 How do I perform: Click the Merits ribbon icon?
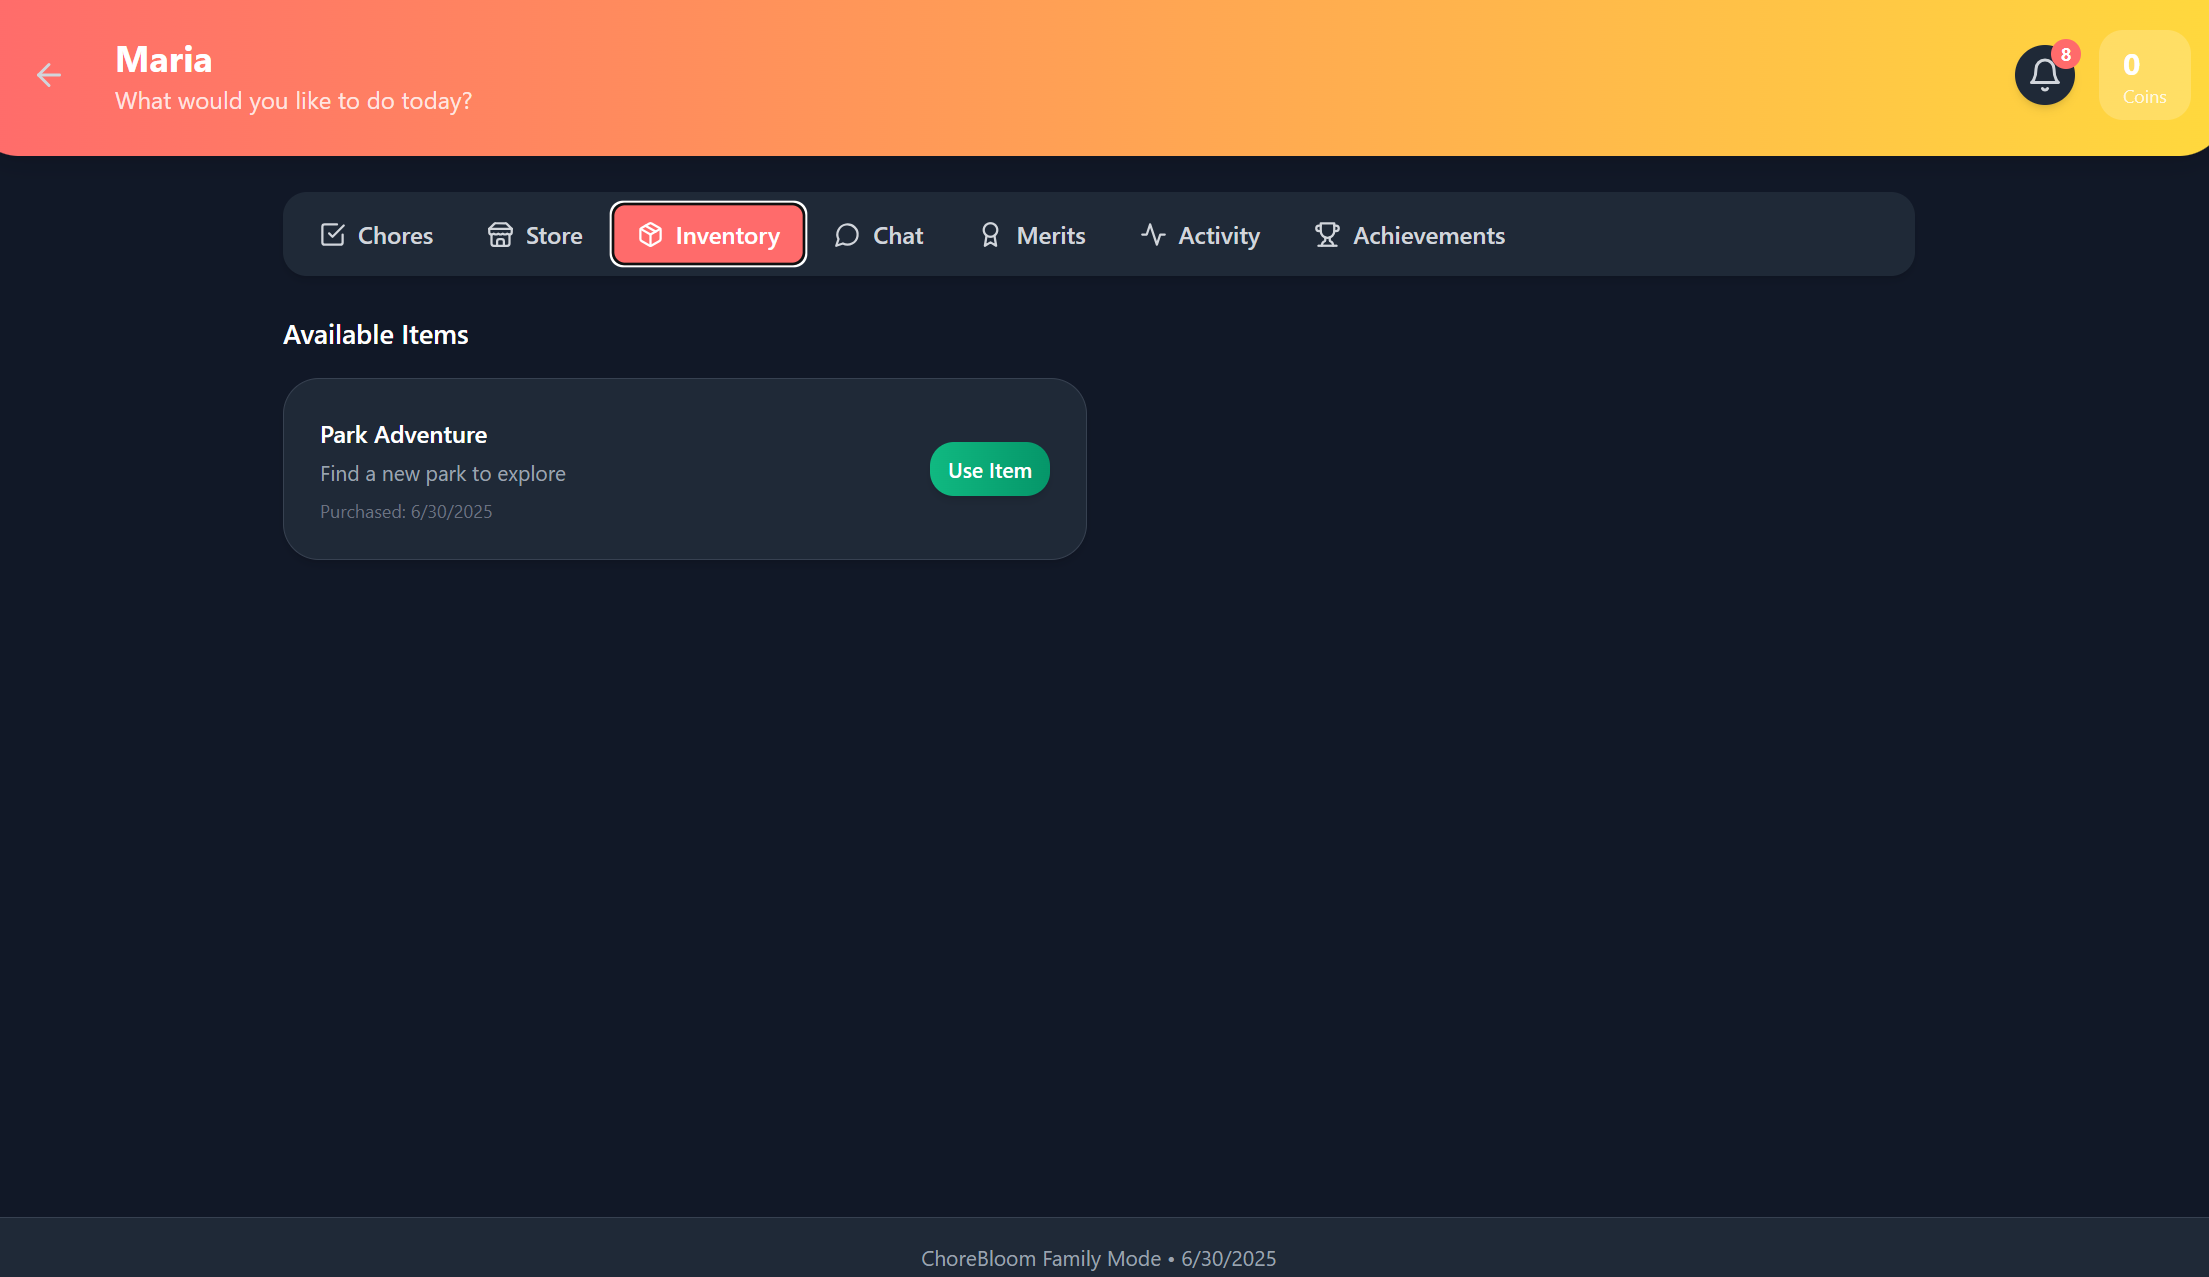pos(990,235)
